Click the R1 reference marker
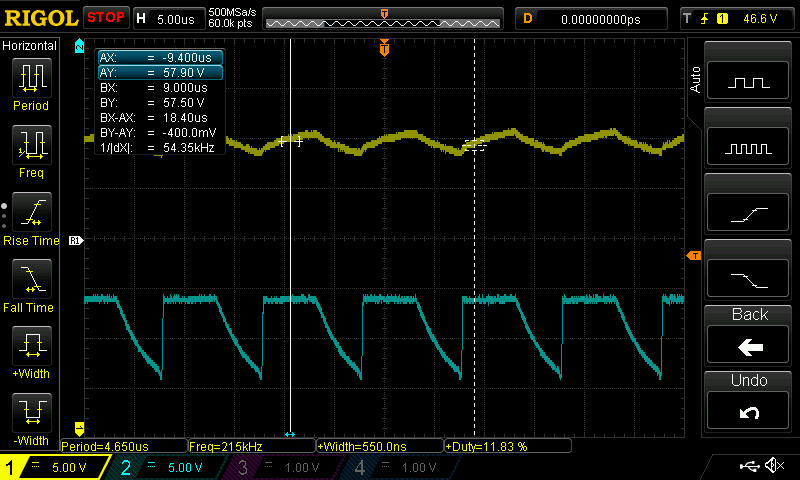 [76, 240]
